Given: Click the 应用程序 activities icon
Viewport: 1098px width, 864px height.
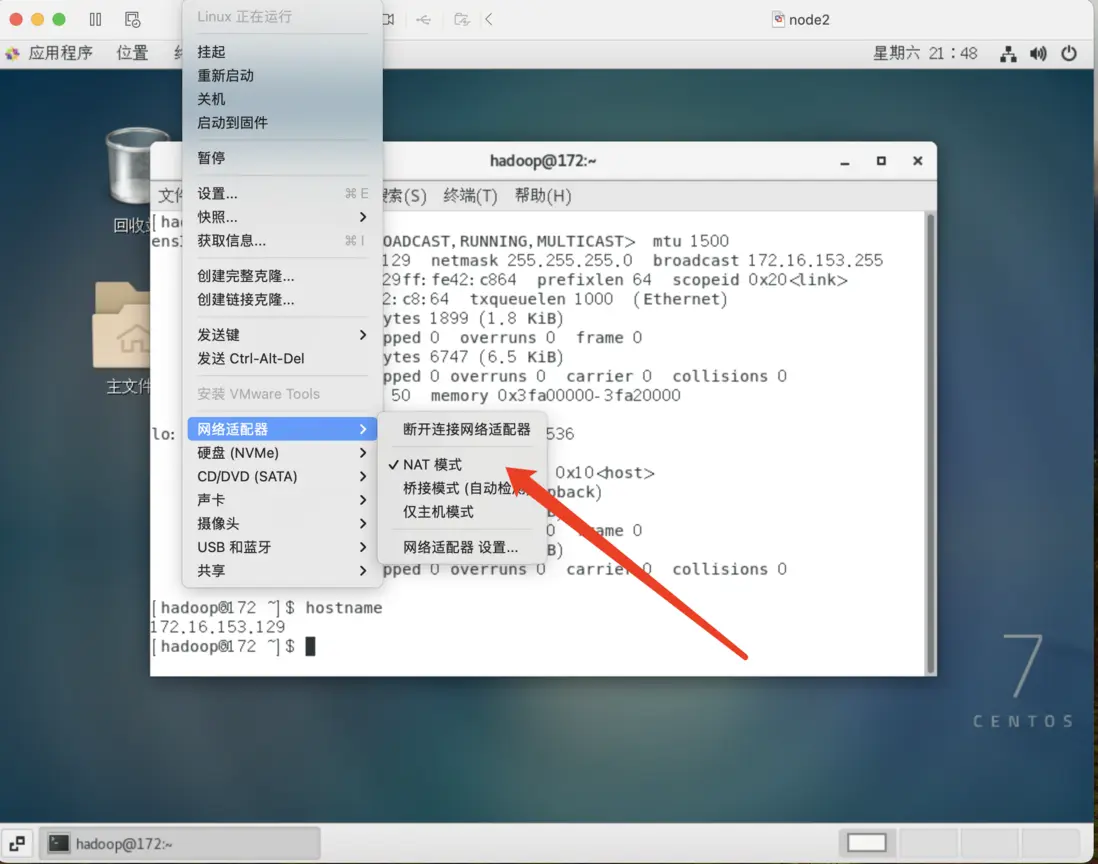Looking at the screenshot, I should [x=13, y=53].
